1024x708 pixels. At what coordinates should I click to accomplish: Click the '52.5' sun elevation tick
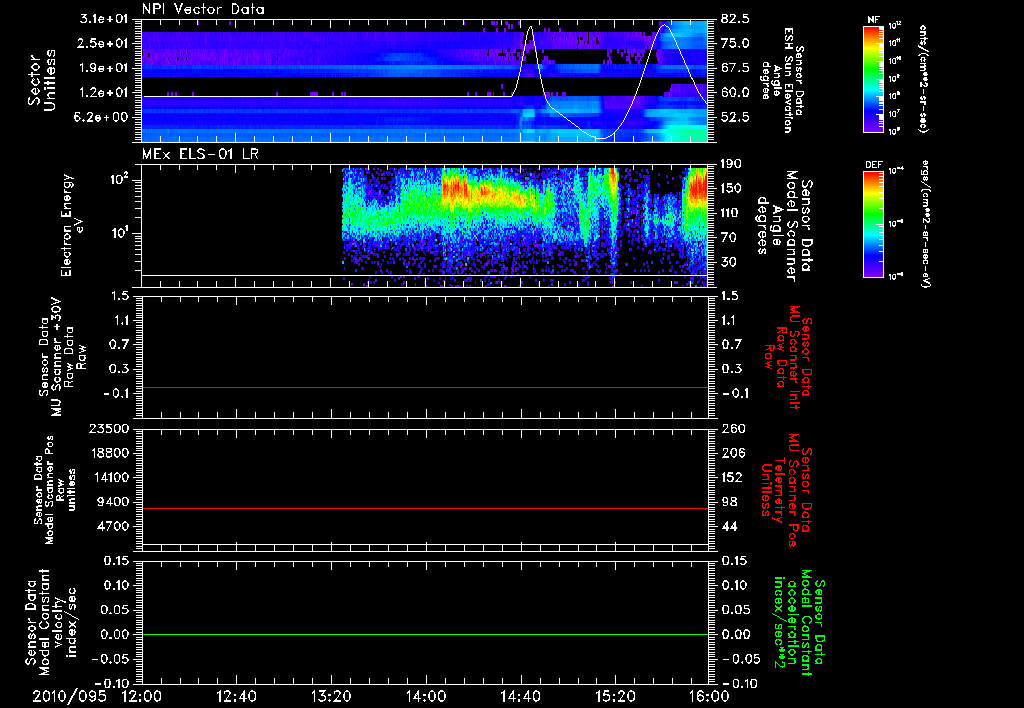[735, 118]
